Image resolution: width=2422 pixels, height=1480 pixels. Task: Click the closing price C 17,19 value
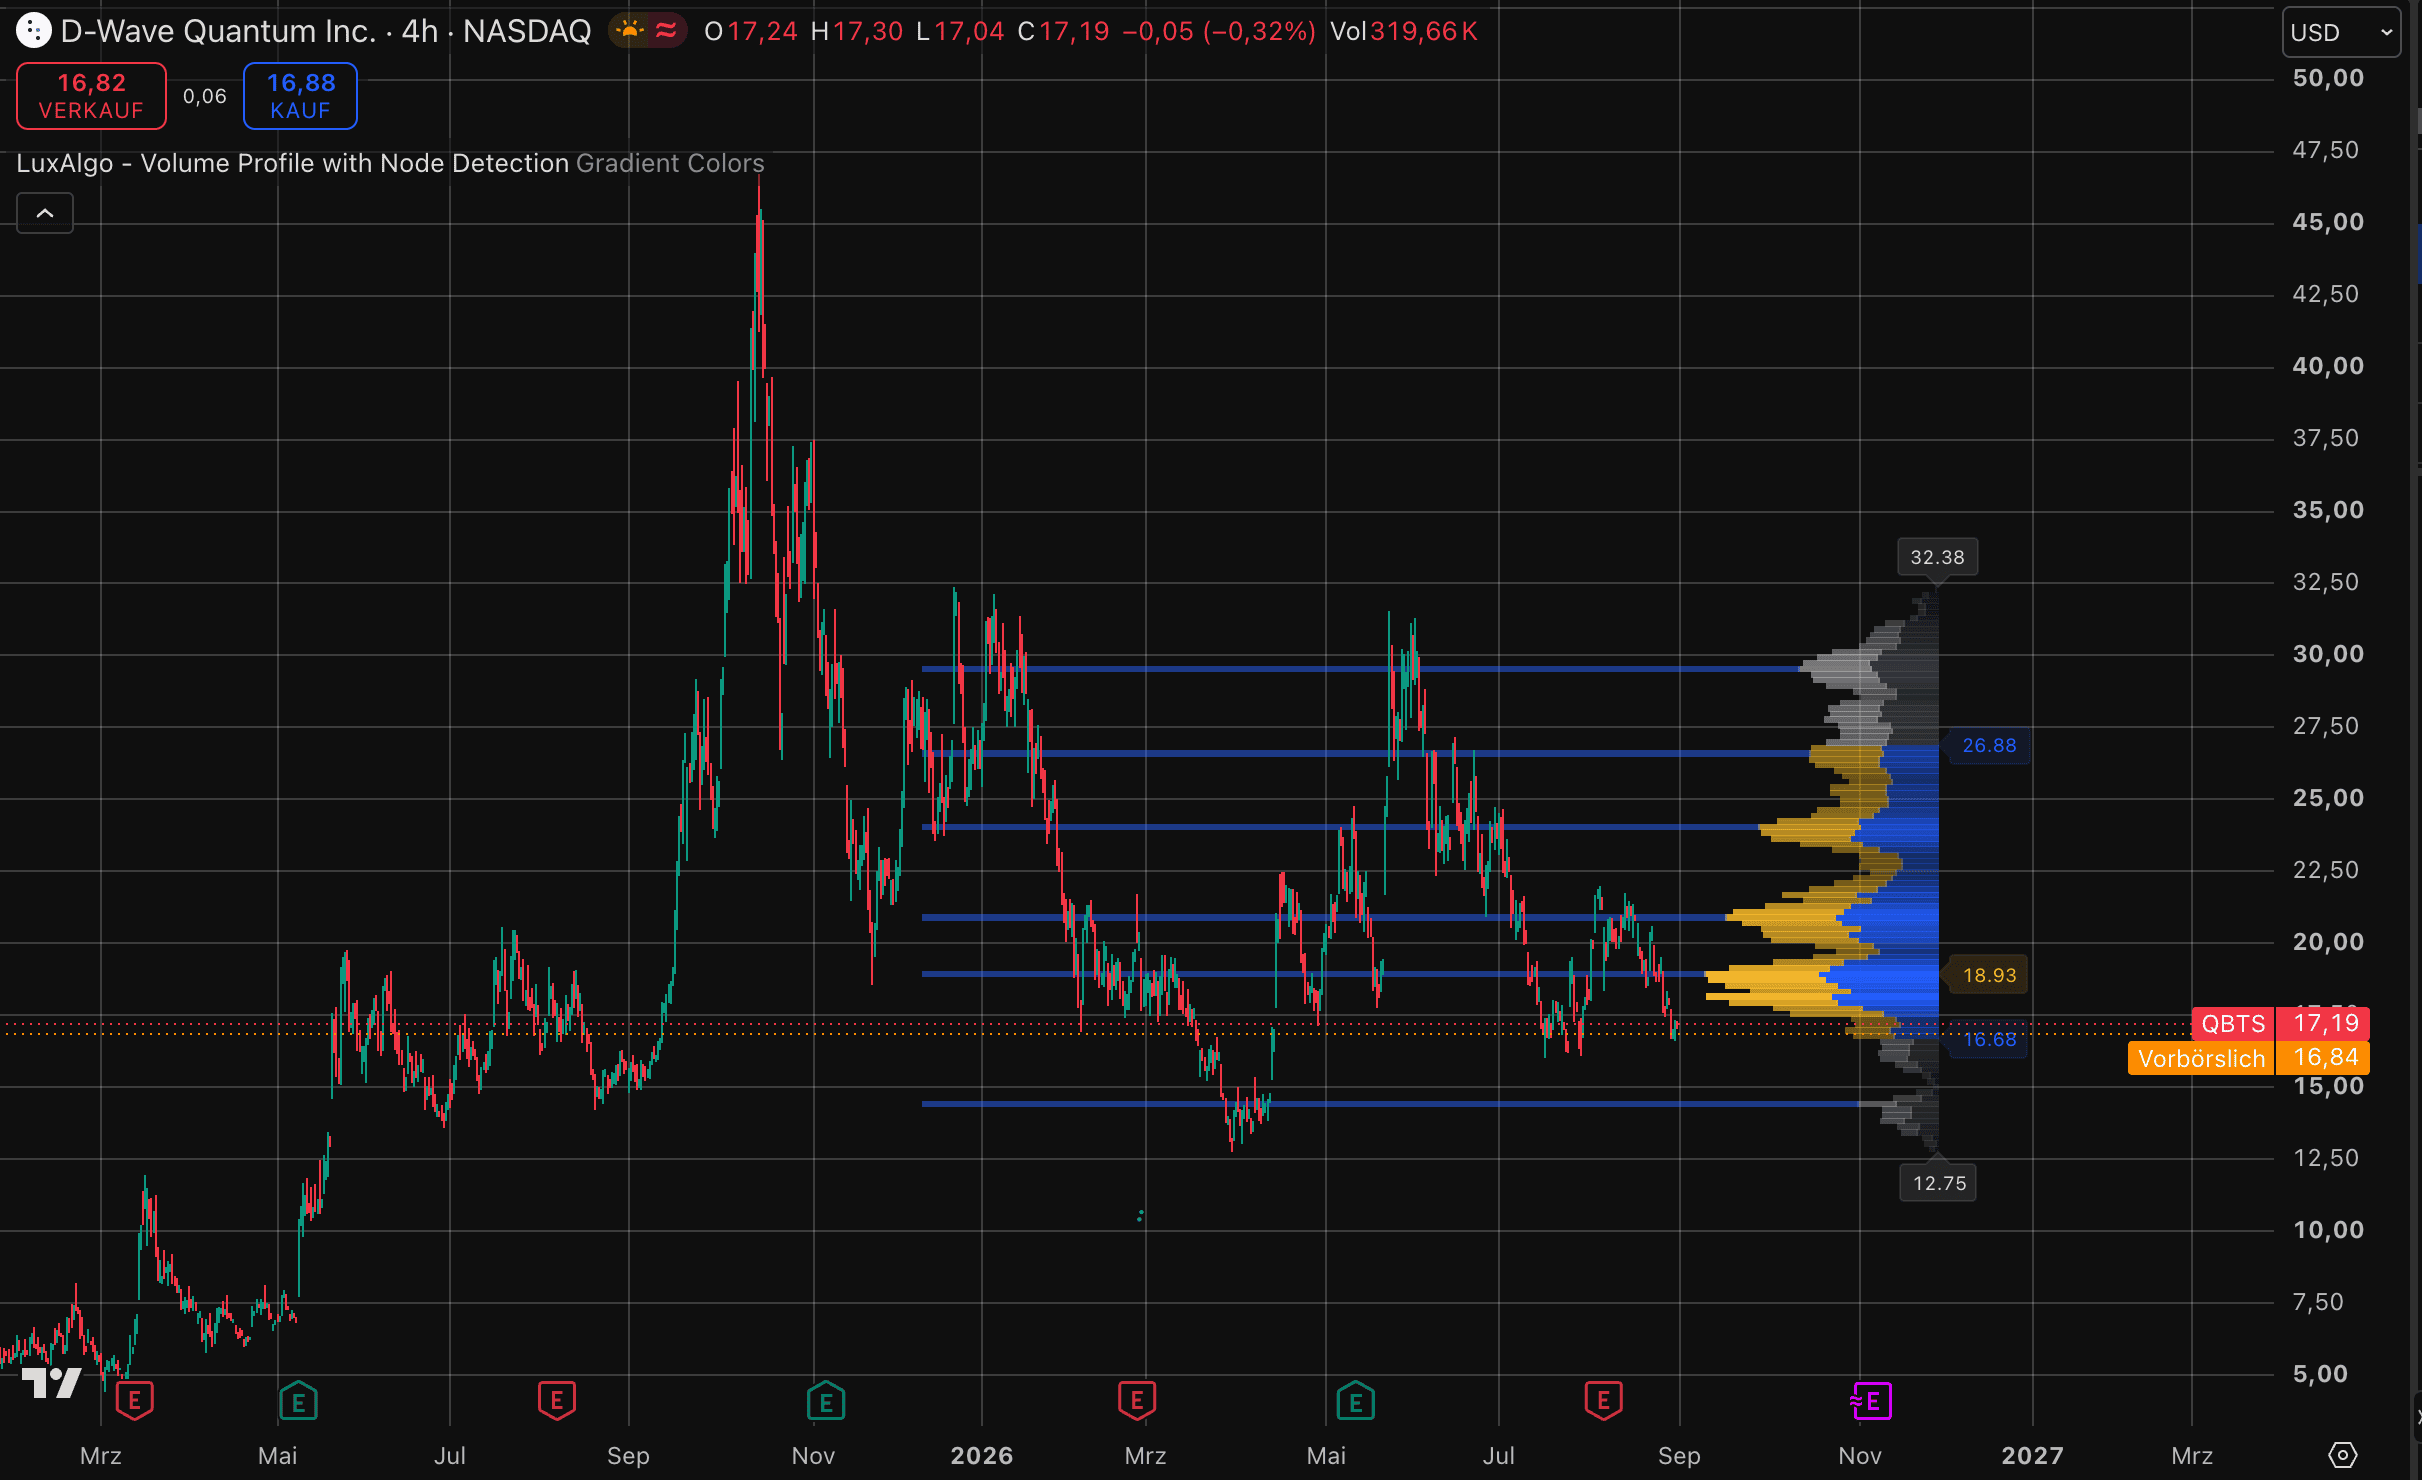point(1063,31)
